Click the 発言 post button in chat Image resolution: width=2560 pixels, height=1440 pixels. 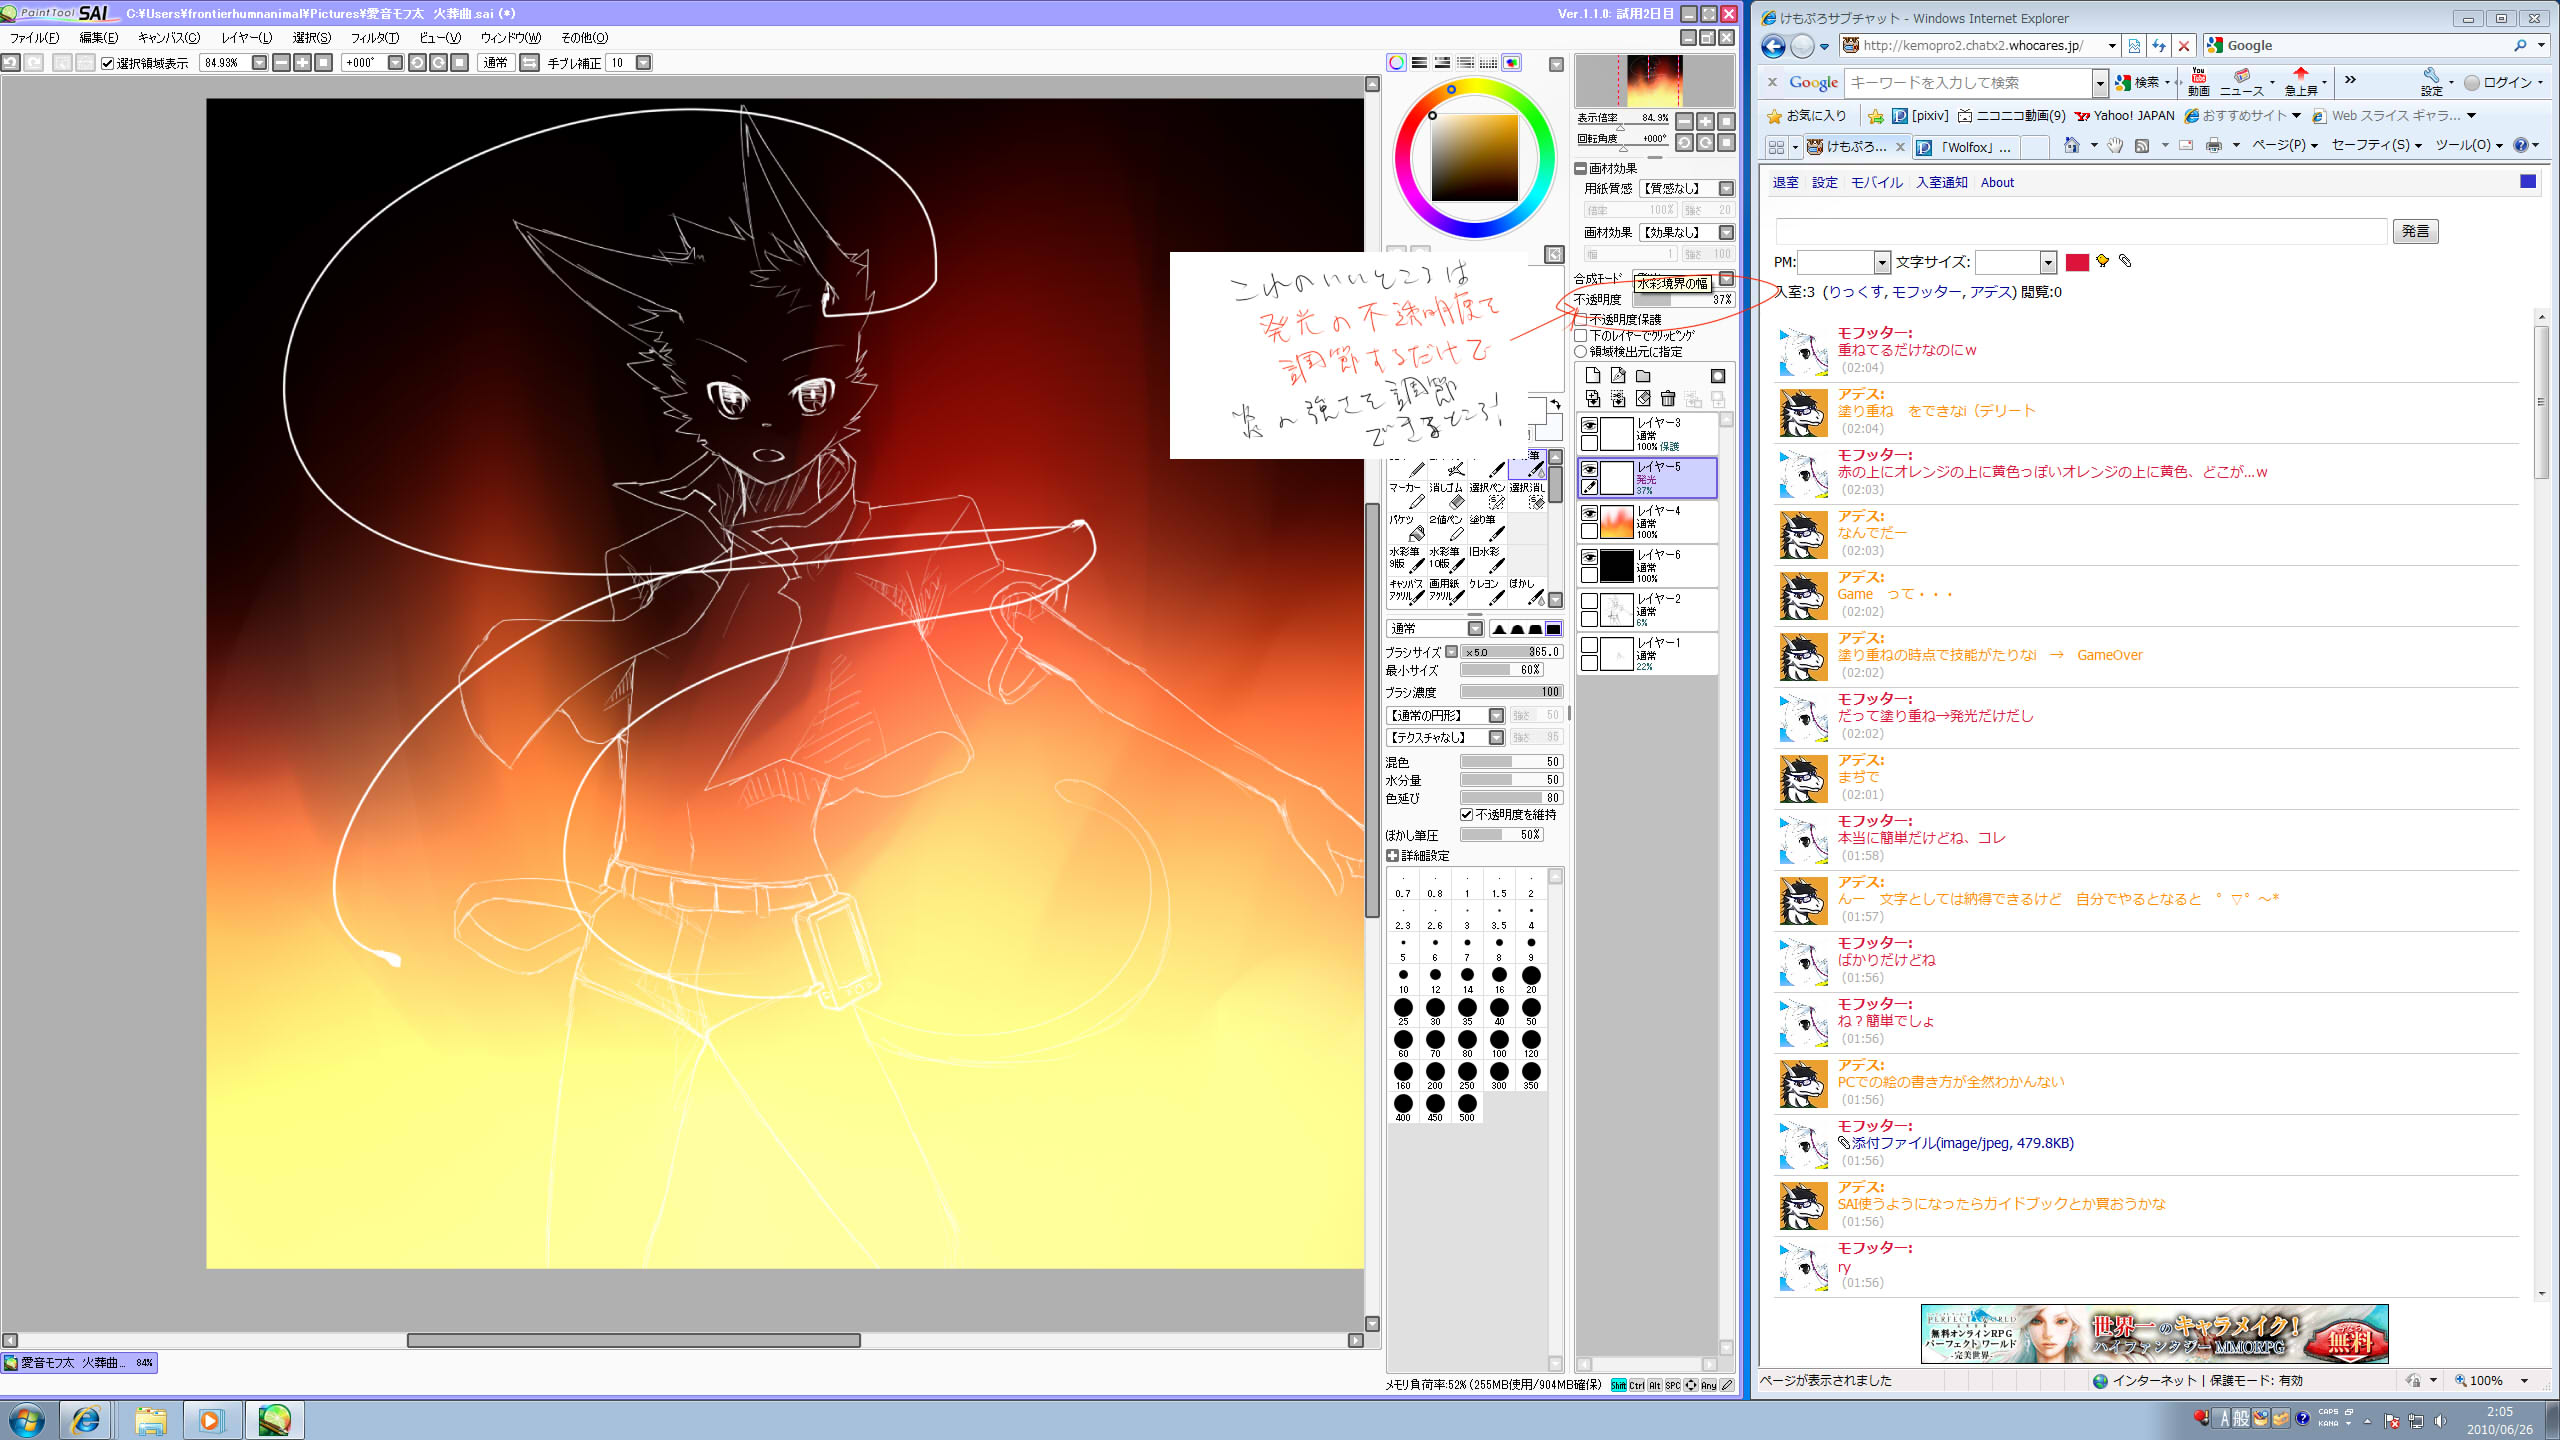coord(2415,231)
